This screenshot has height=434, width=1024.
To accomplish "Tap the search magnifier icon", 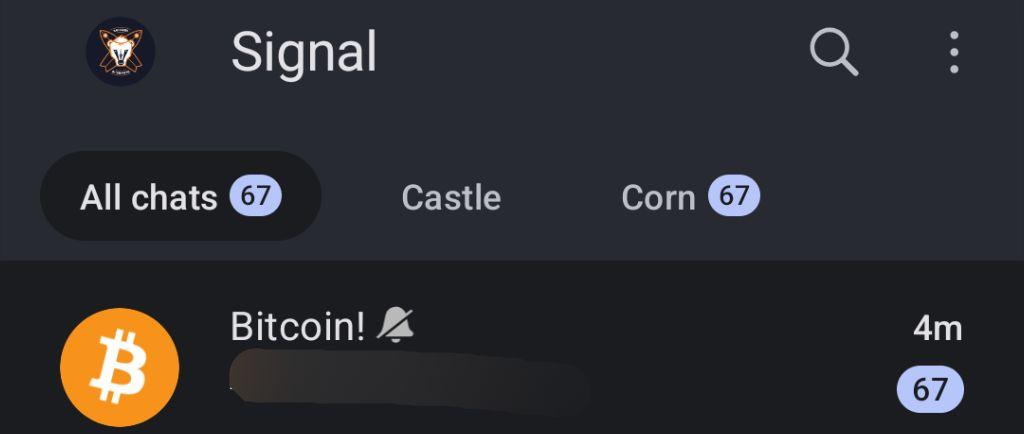I will point(833,51).
